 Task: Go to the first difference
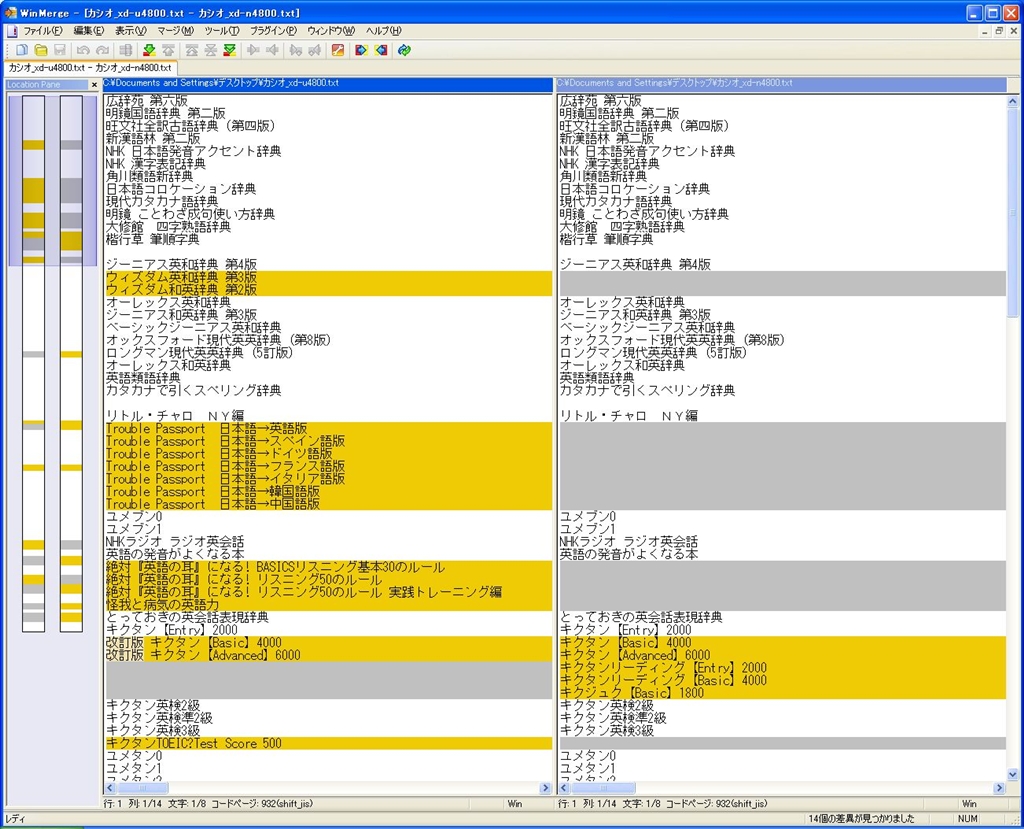point(191,50)
